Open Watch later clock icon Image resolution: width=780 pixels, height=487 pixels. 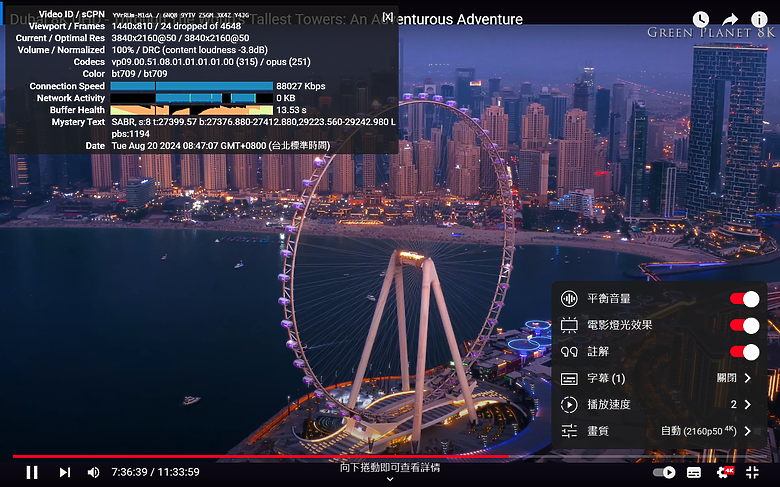[700, 19]
